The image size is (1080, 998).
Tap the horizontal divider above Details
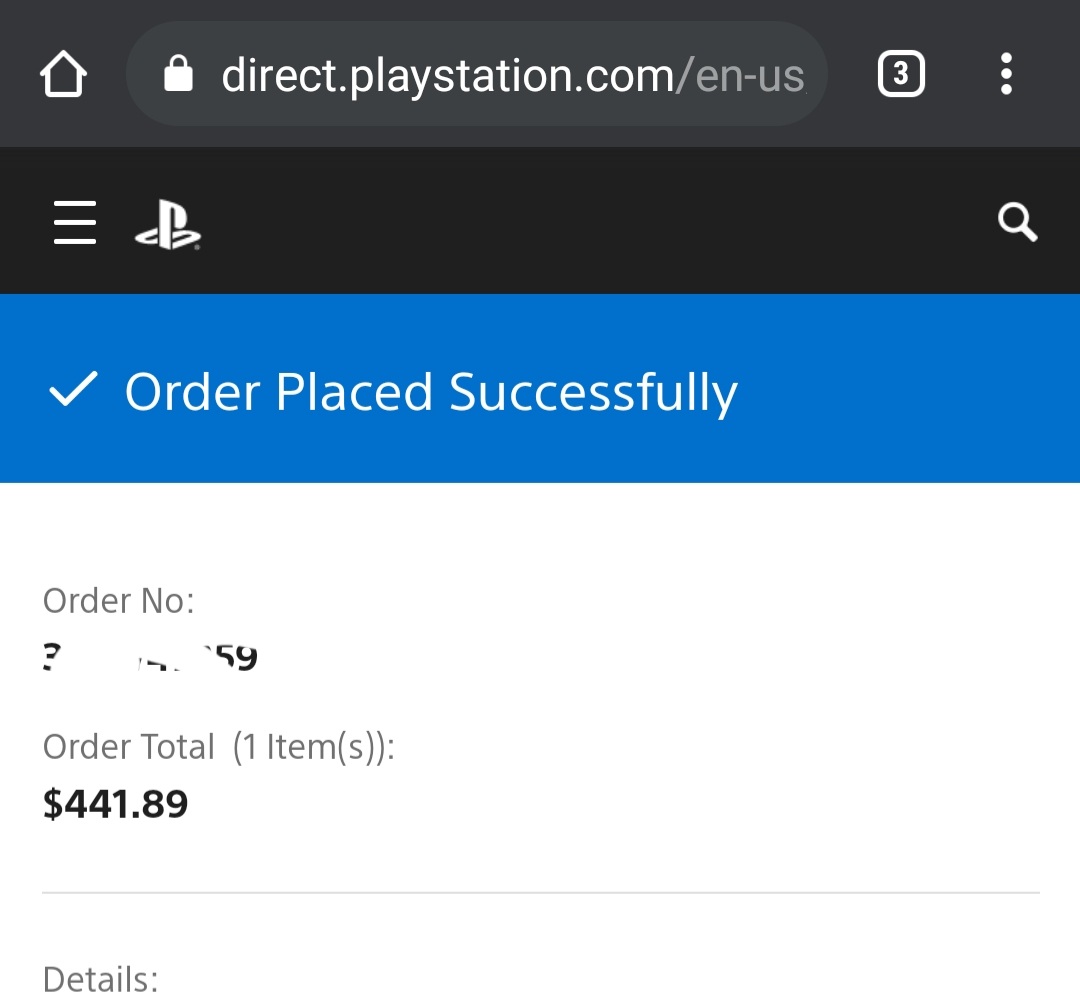click(x=541, y=893)
